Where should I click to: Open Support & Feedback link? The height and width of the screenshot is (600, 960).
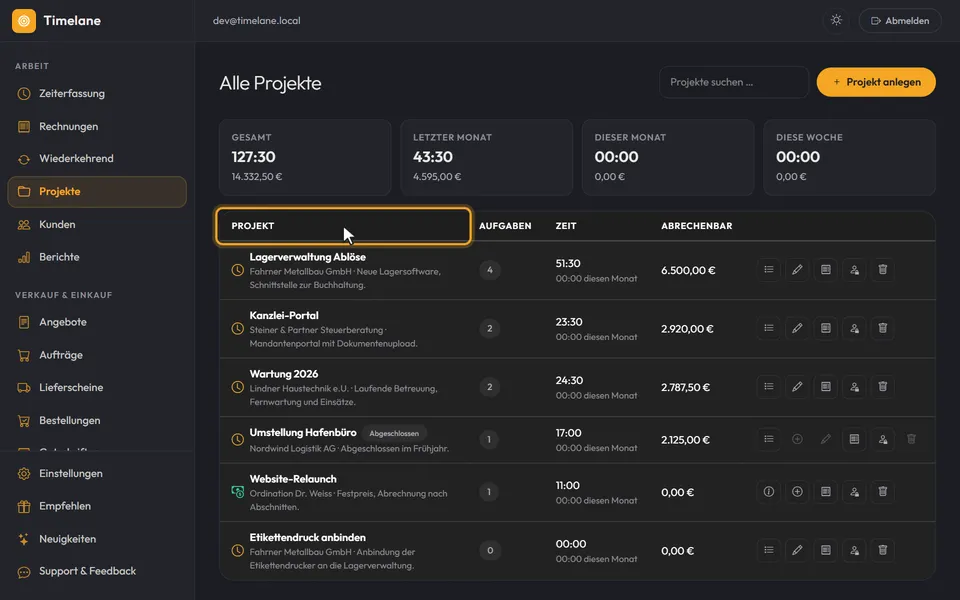[97, 571]
